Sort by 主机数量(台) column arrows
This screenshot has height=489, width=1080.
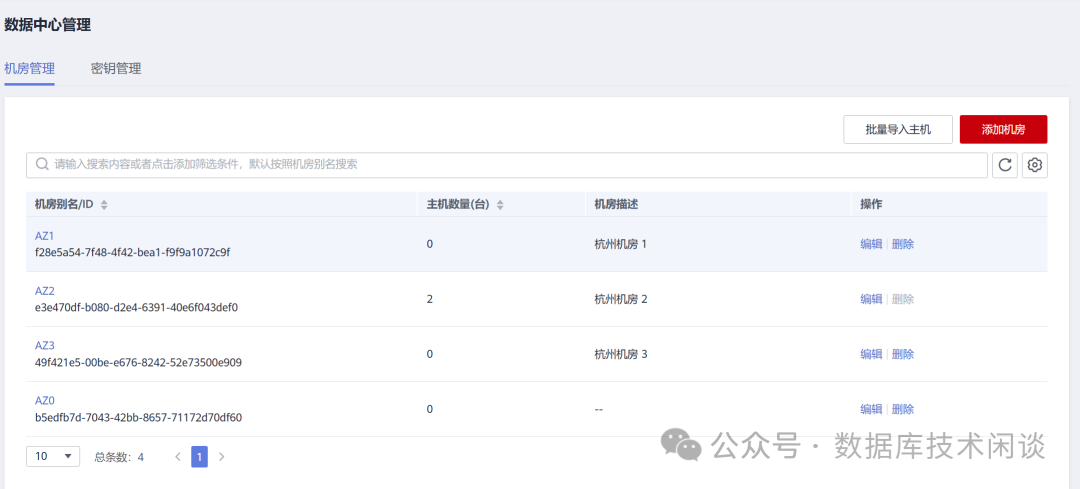click(500, 205)
